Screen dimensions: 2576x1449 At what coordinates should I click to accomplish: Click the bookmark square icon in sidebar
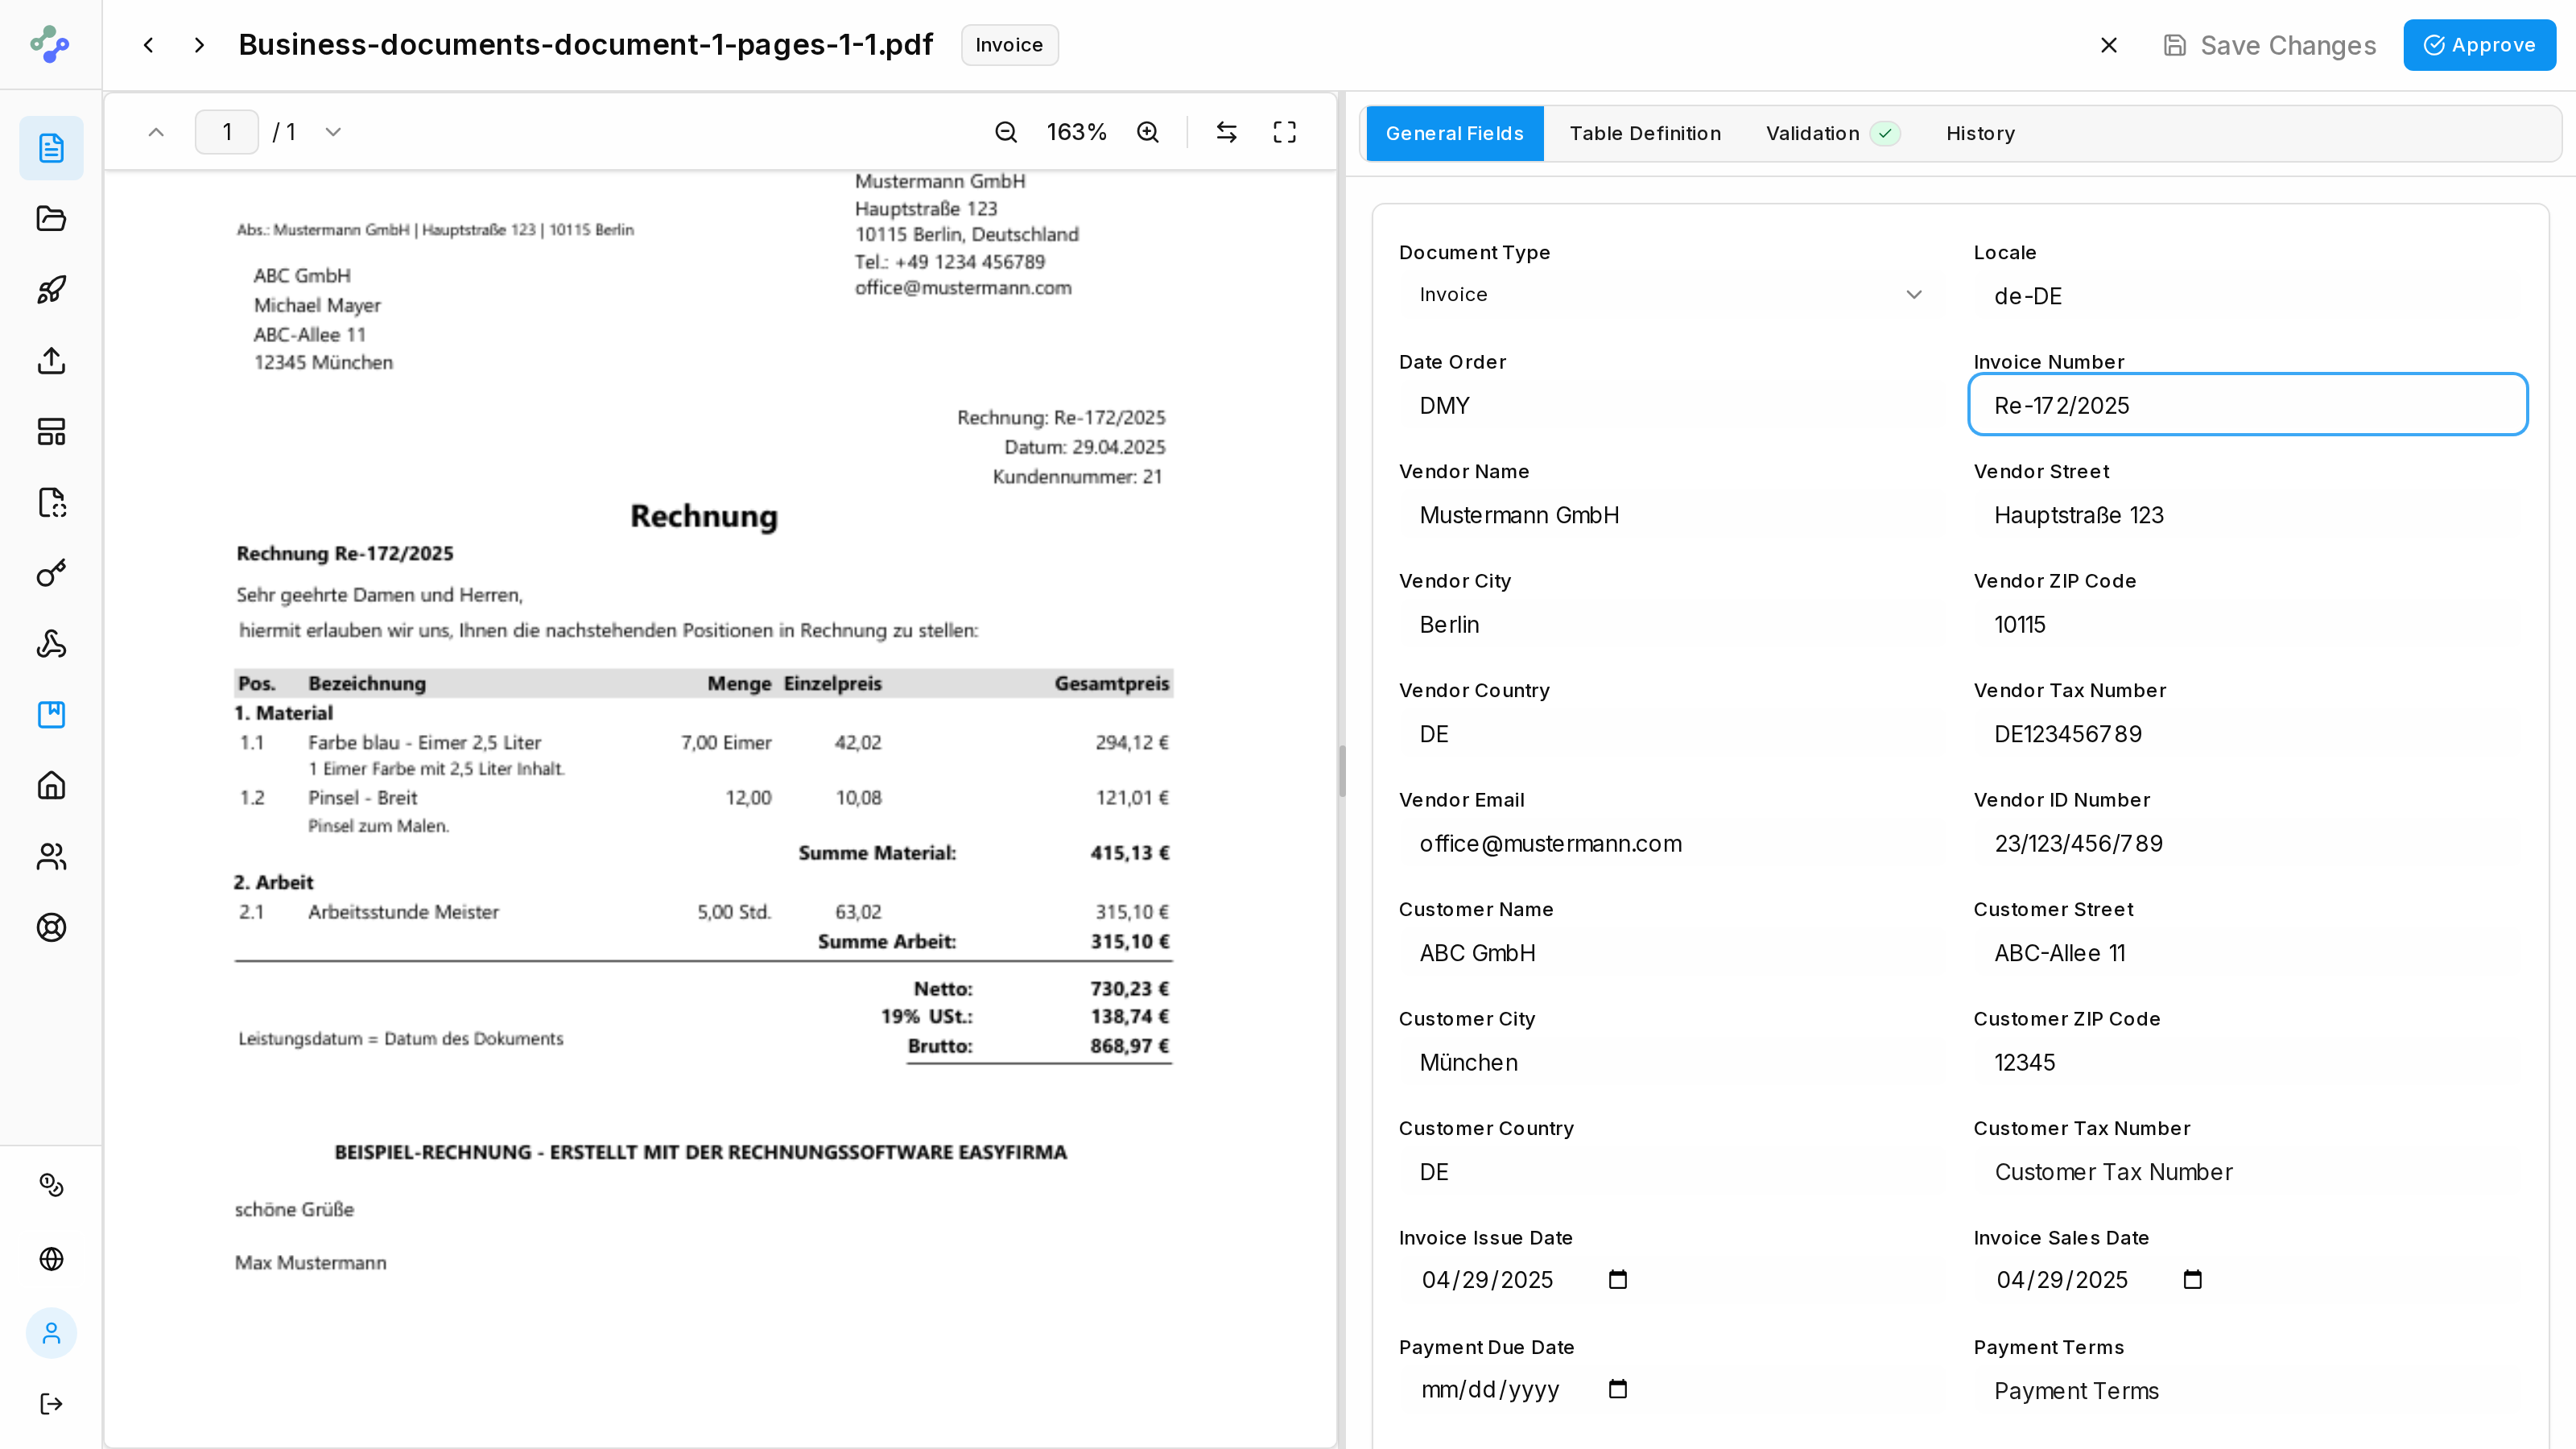pos(51,715)
